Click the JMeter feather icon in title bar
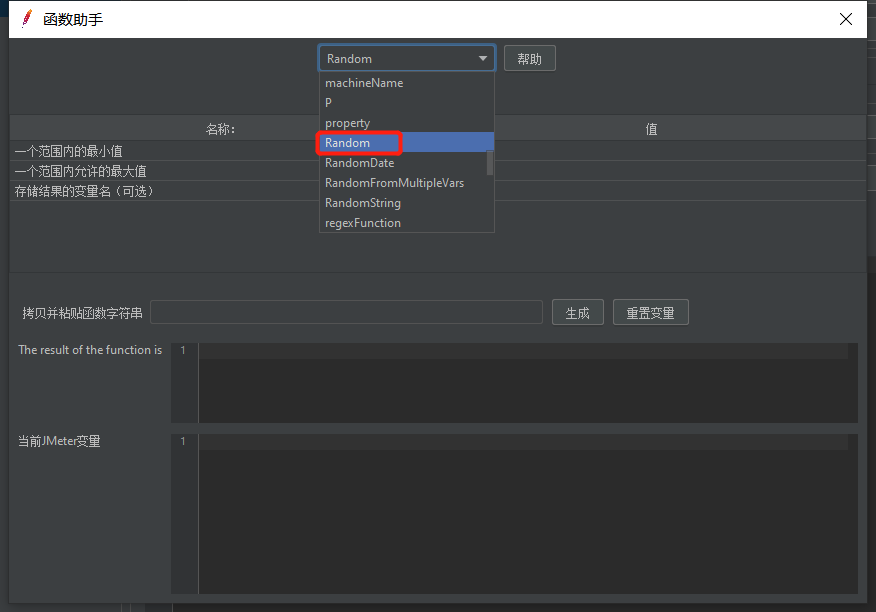876x612 pixels. click(26, 19)
